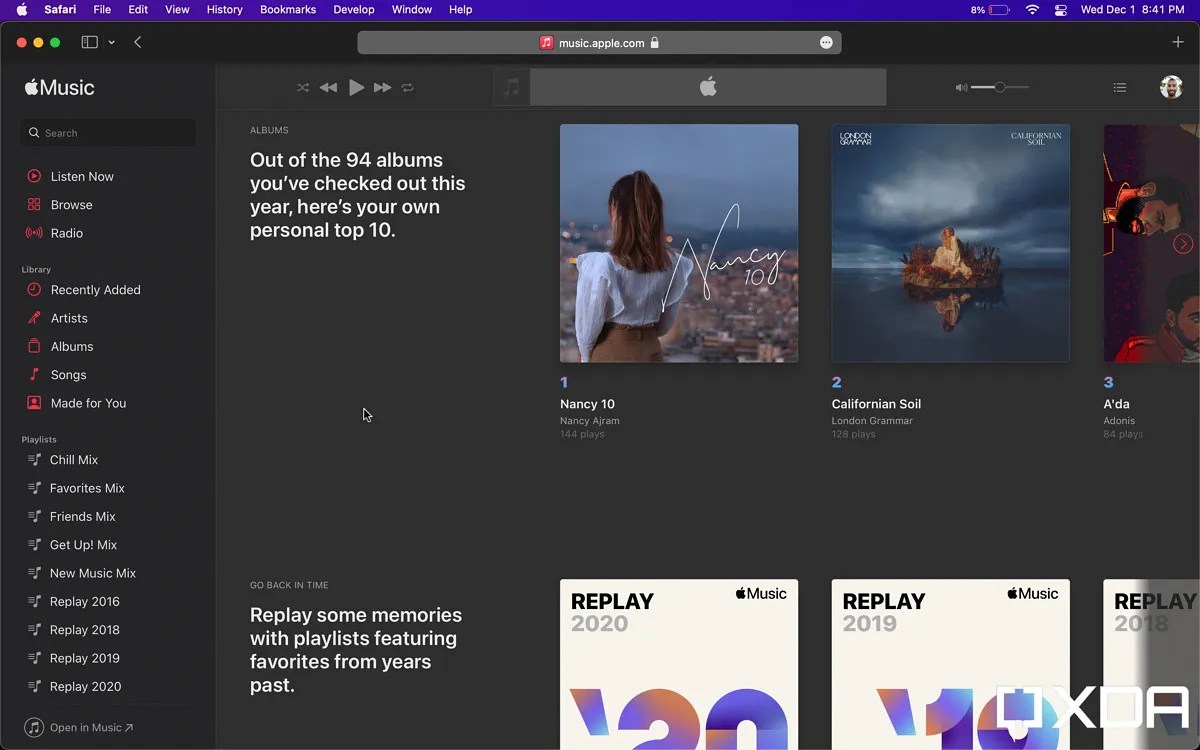The image size is (1200, 750).
Task: View your Artists library
Action: coord(70,318)
